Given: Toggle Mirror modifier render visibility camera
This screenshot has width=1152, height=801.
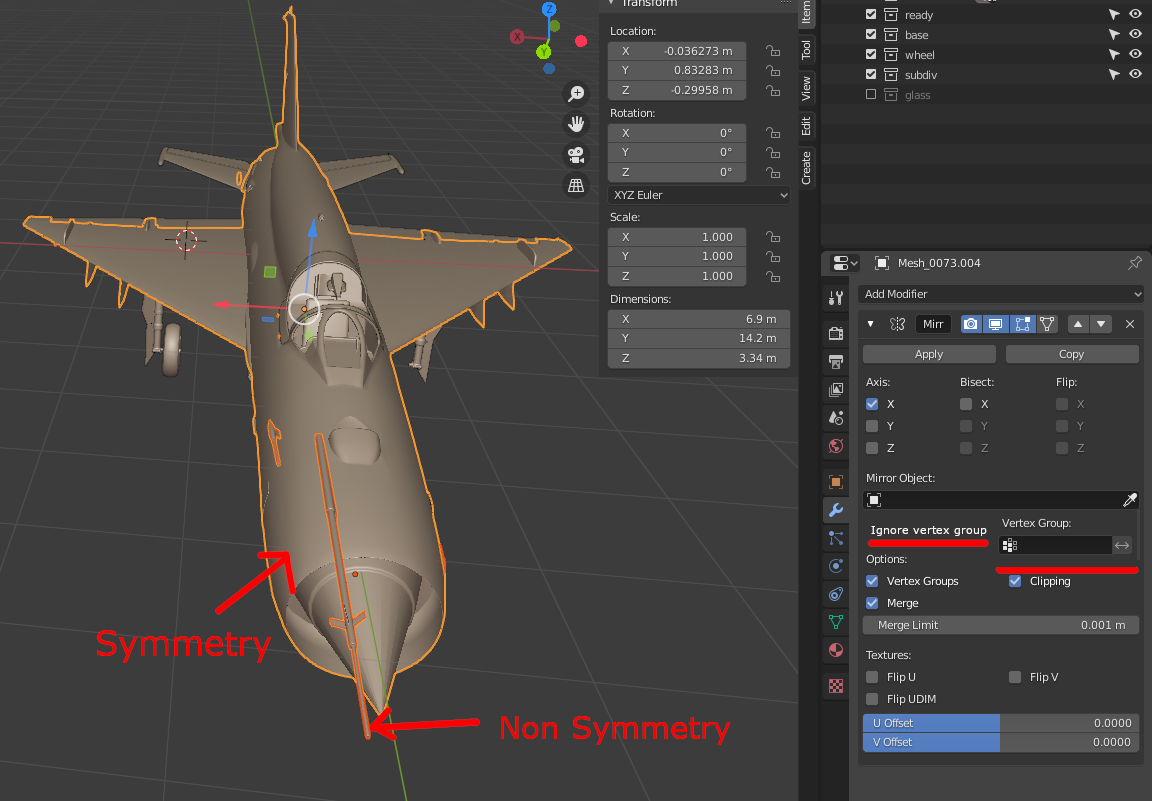Looking at the screenshot, I should 971,324.
